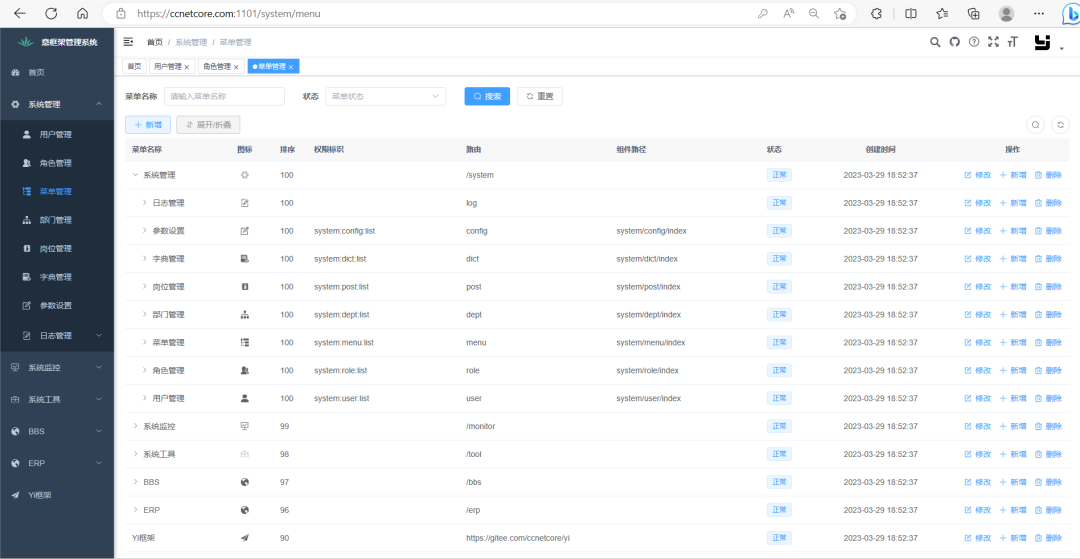
Task: Open the GitHub icon in header
Action: (954, 42)
